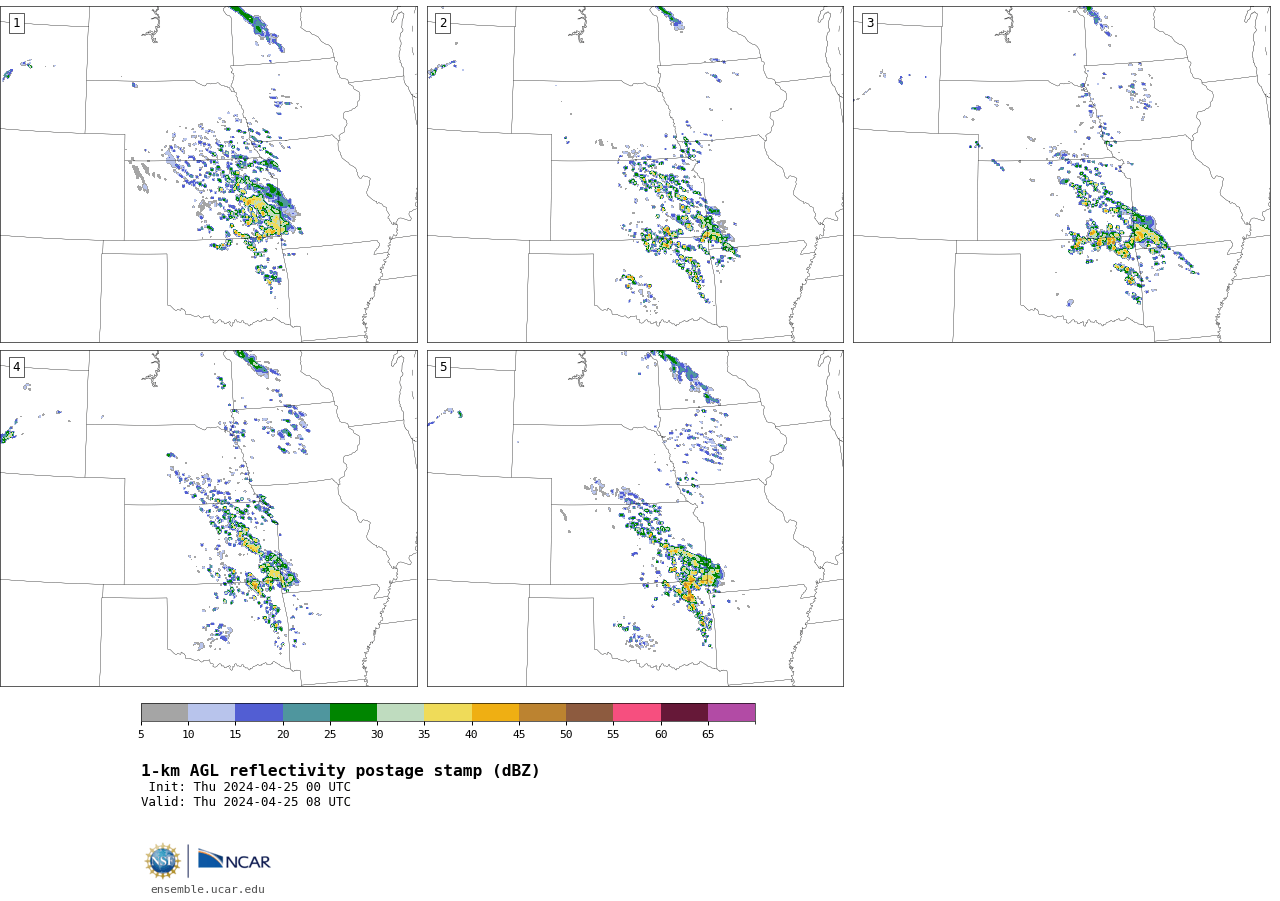This screenshot has width=1280, height=901.
Task: Click the Valid time Thu 2024-04-25 08 UTC
Action: 246,802
